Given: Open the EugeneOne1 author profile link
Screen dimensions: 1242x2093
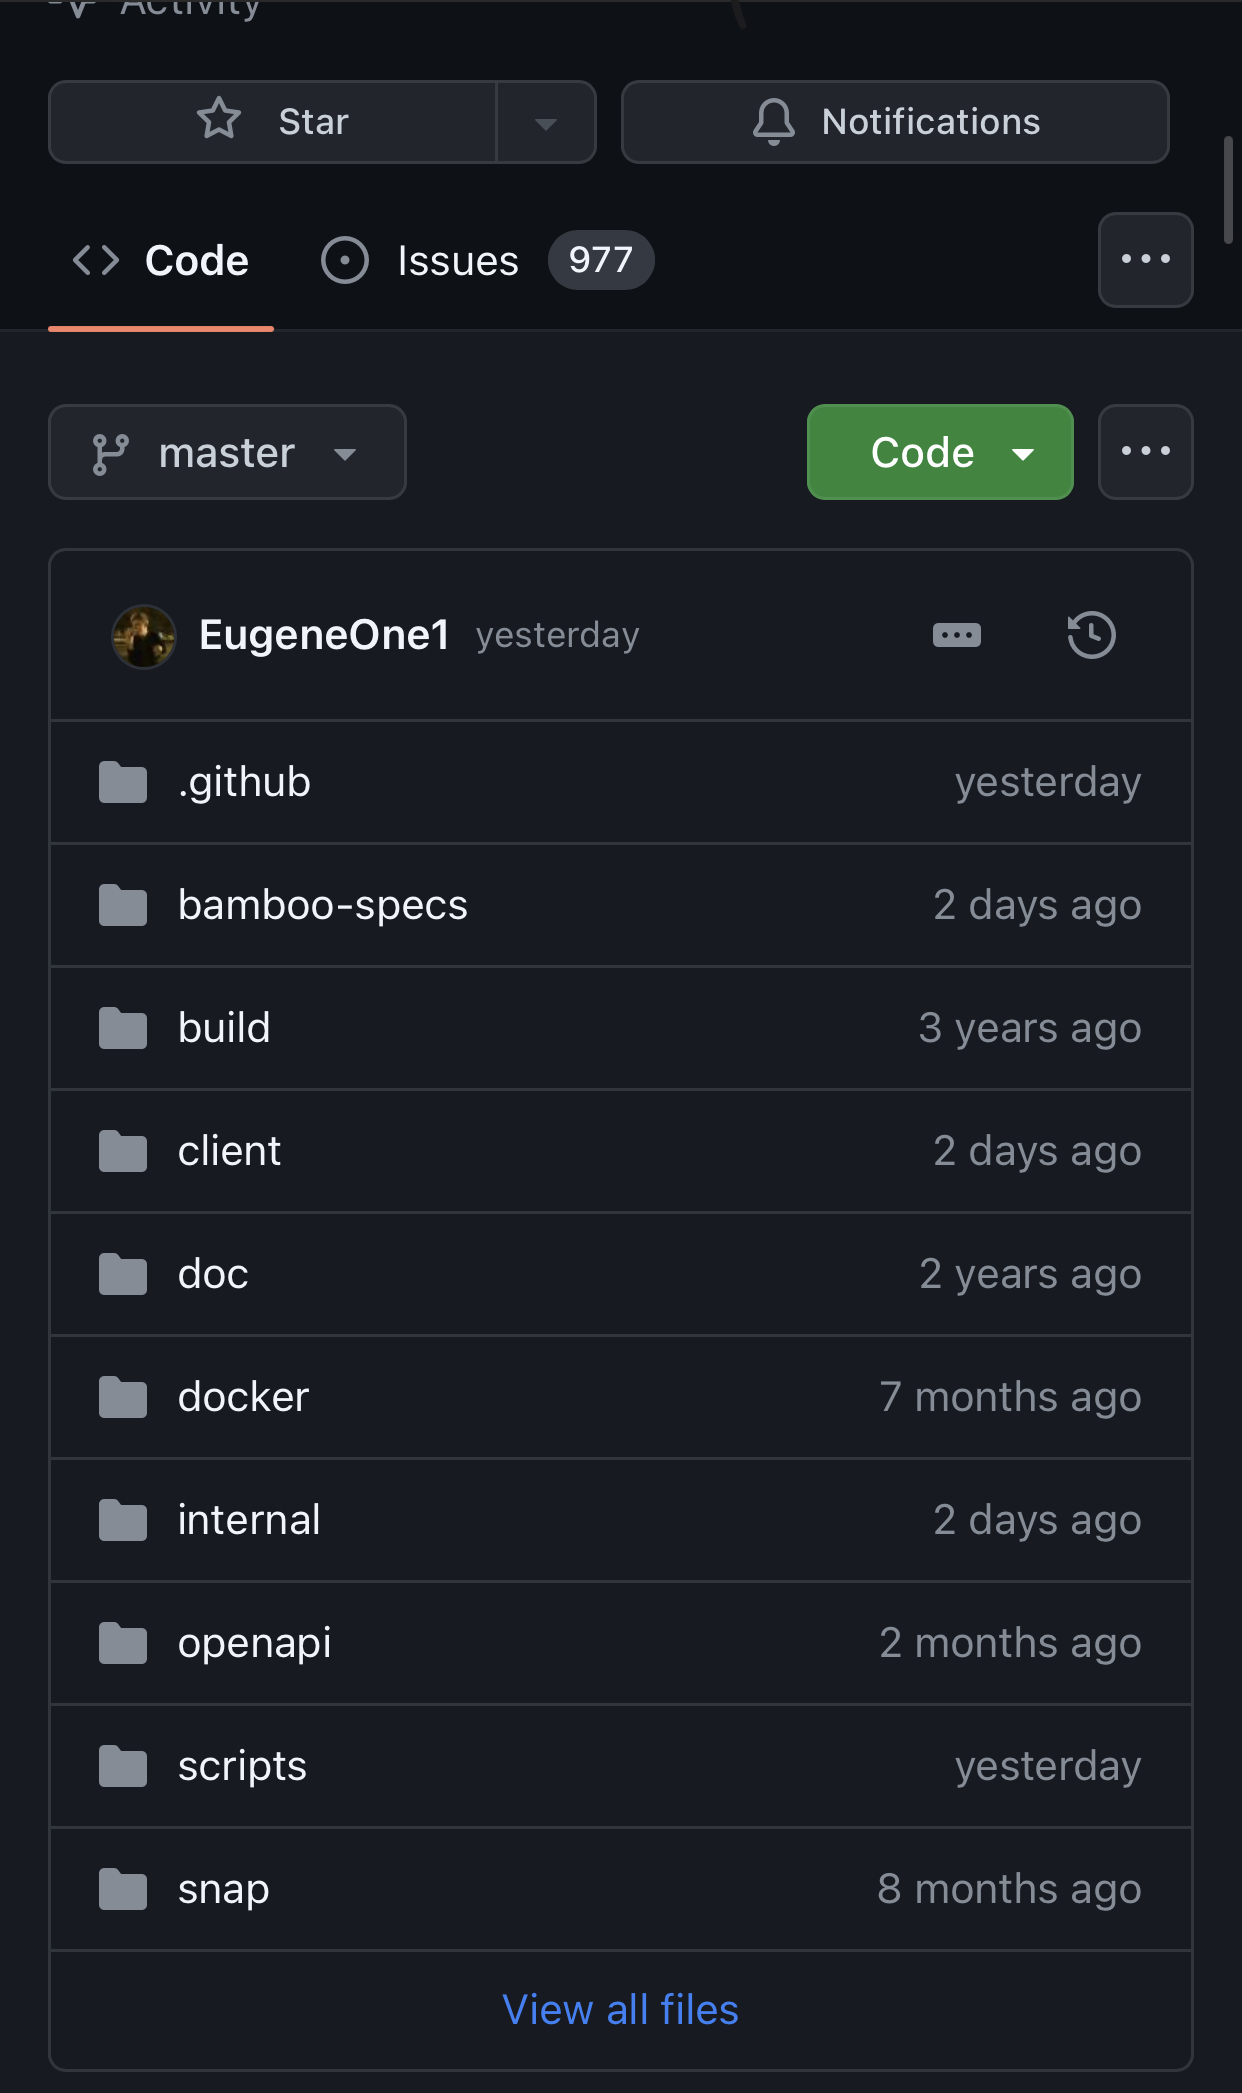Looking at the screenshot, I should pos(324,636).
